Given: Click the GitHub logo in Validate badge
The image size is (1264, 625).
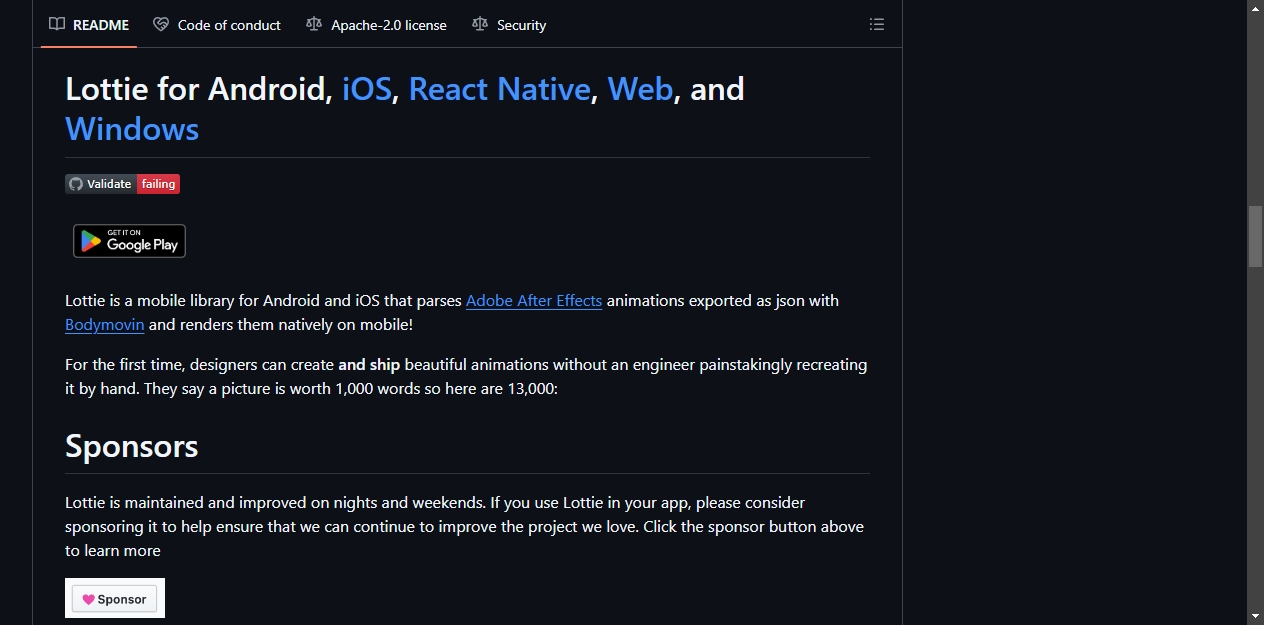Looking at the screenshot, I should 76,184.
